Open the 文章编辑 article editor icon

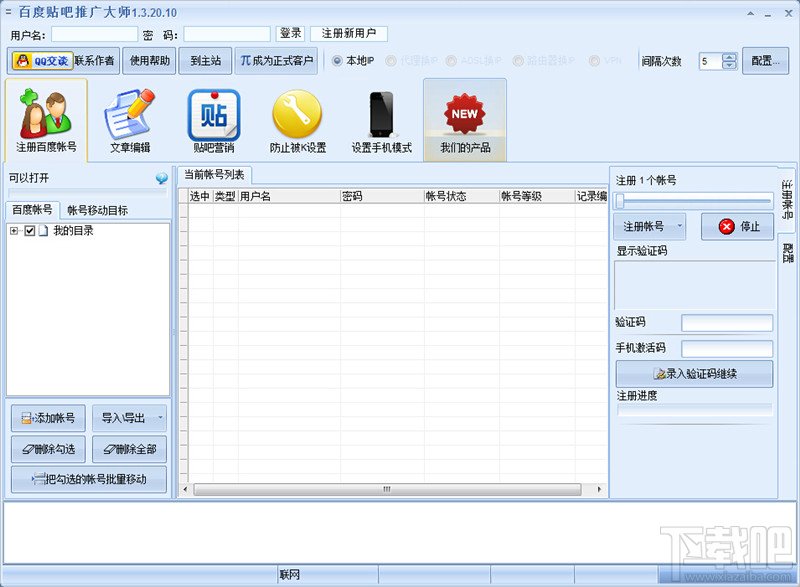click(x=130, y=120)
